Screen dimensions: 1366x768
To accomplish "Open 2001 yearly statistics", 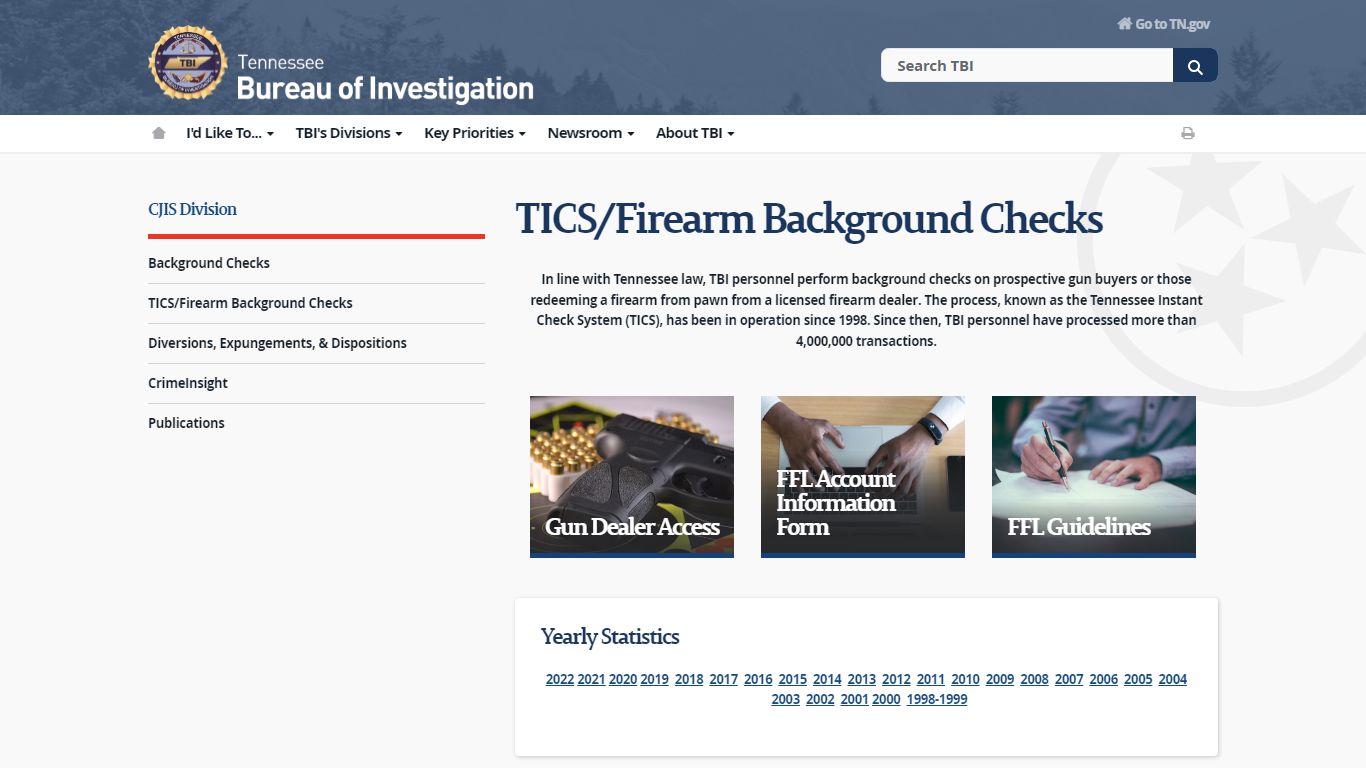I will pos(854,699).
